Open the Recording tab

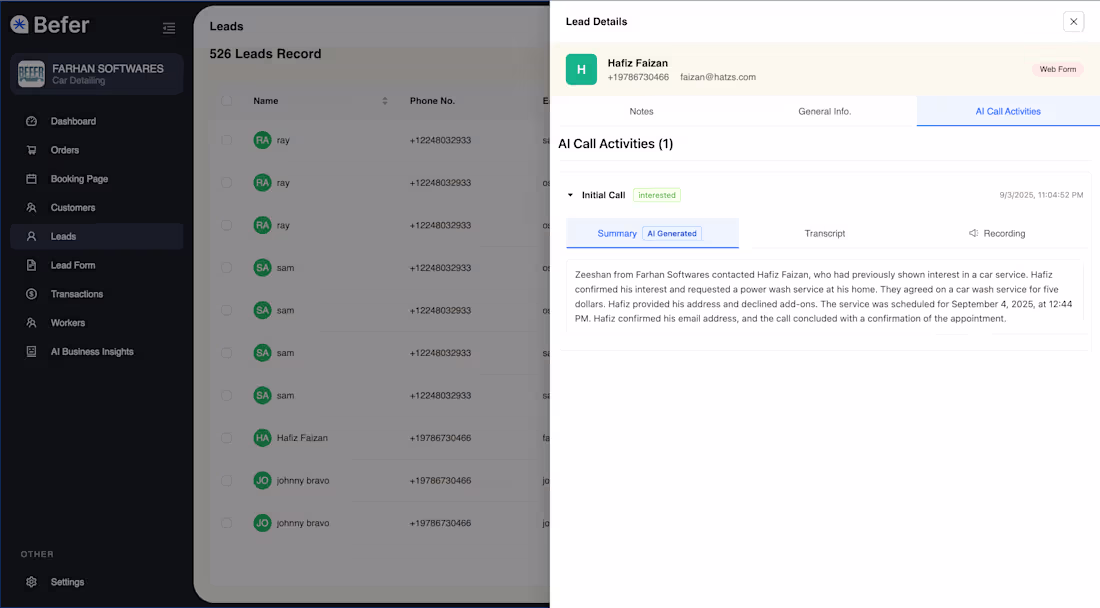pyautogui.click(x=997, y=234)
